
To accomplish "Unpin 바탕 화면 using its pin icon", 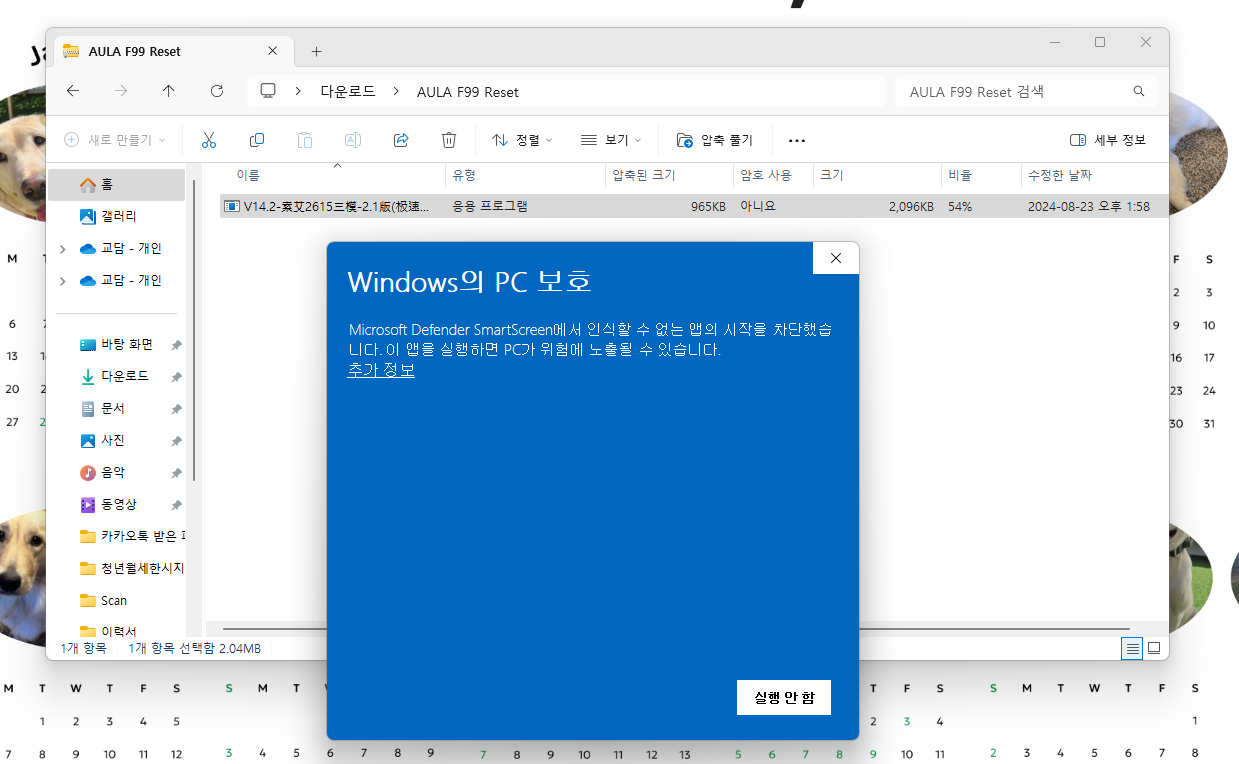I will 176,345.
